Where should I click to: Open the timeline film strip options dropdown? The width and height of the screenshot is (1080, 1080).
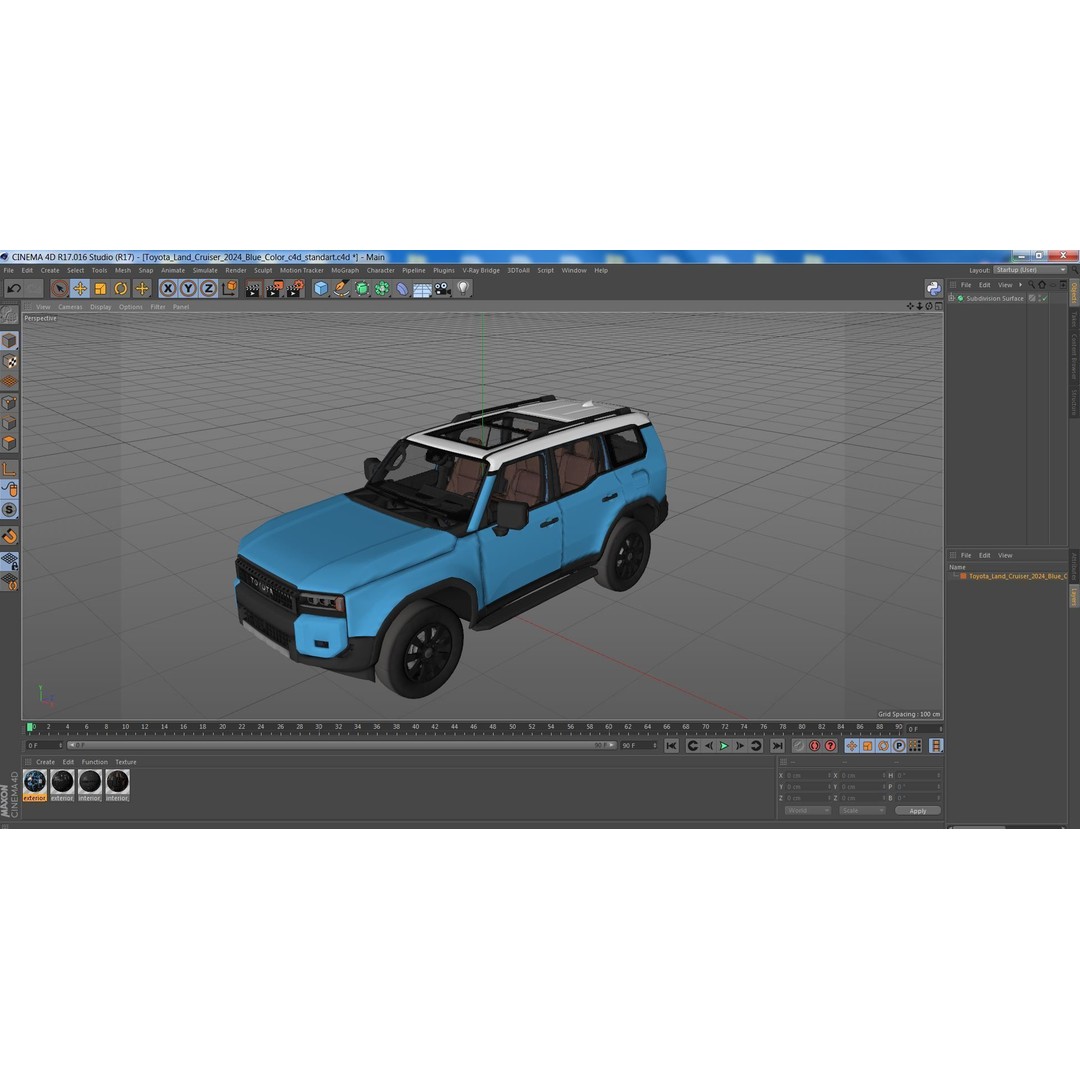click(935, 746)
